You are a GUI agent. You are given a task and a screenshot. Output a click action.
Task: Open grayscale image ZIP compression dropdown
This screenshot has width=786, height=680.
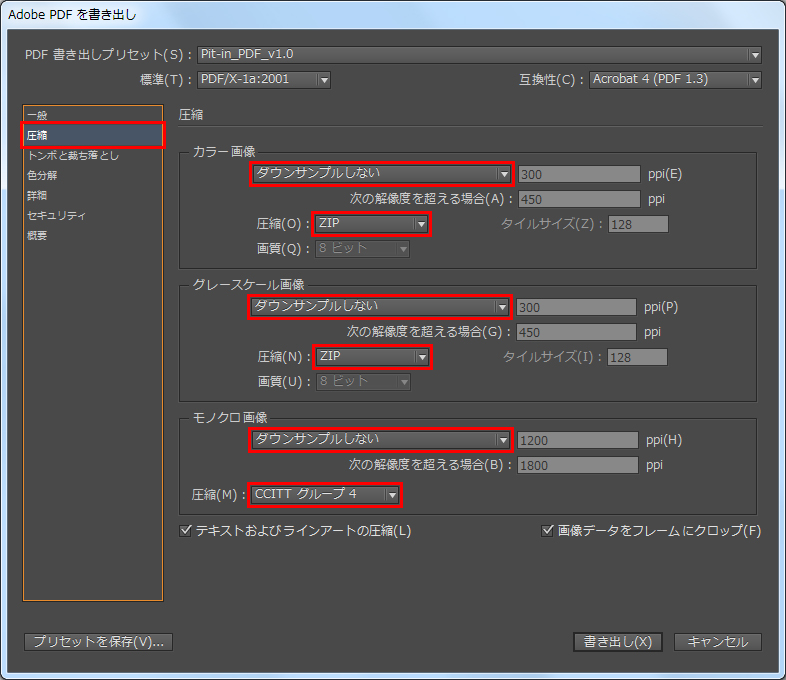(x=372, y=356)
